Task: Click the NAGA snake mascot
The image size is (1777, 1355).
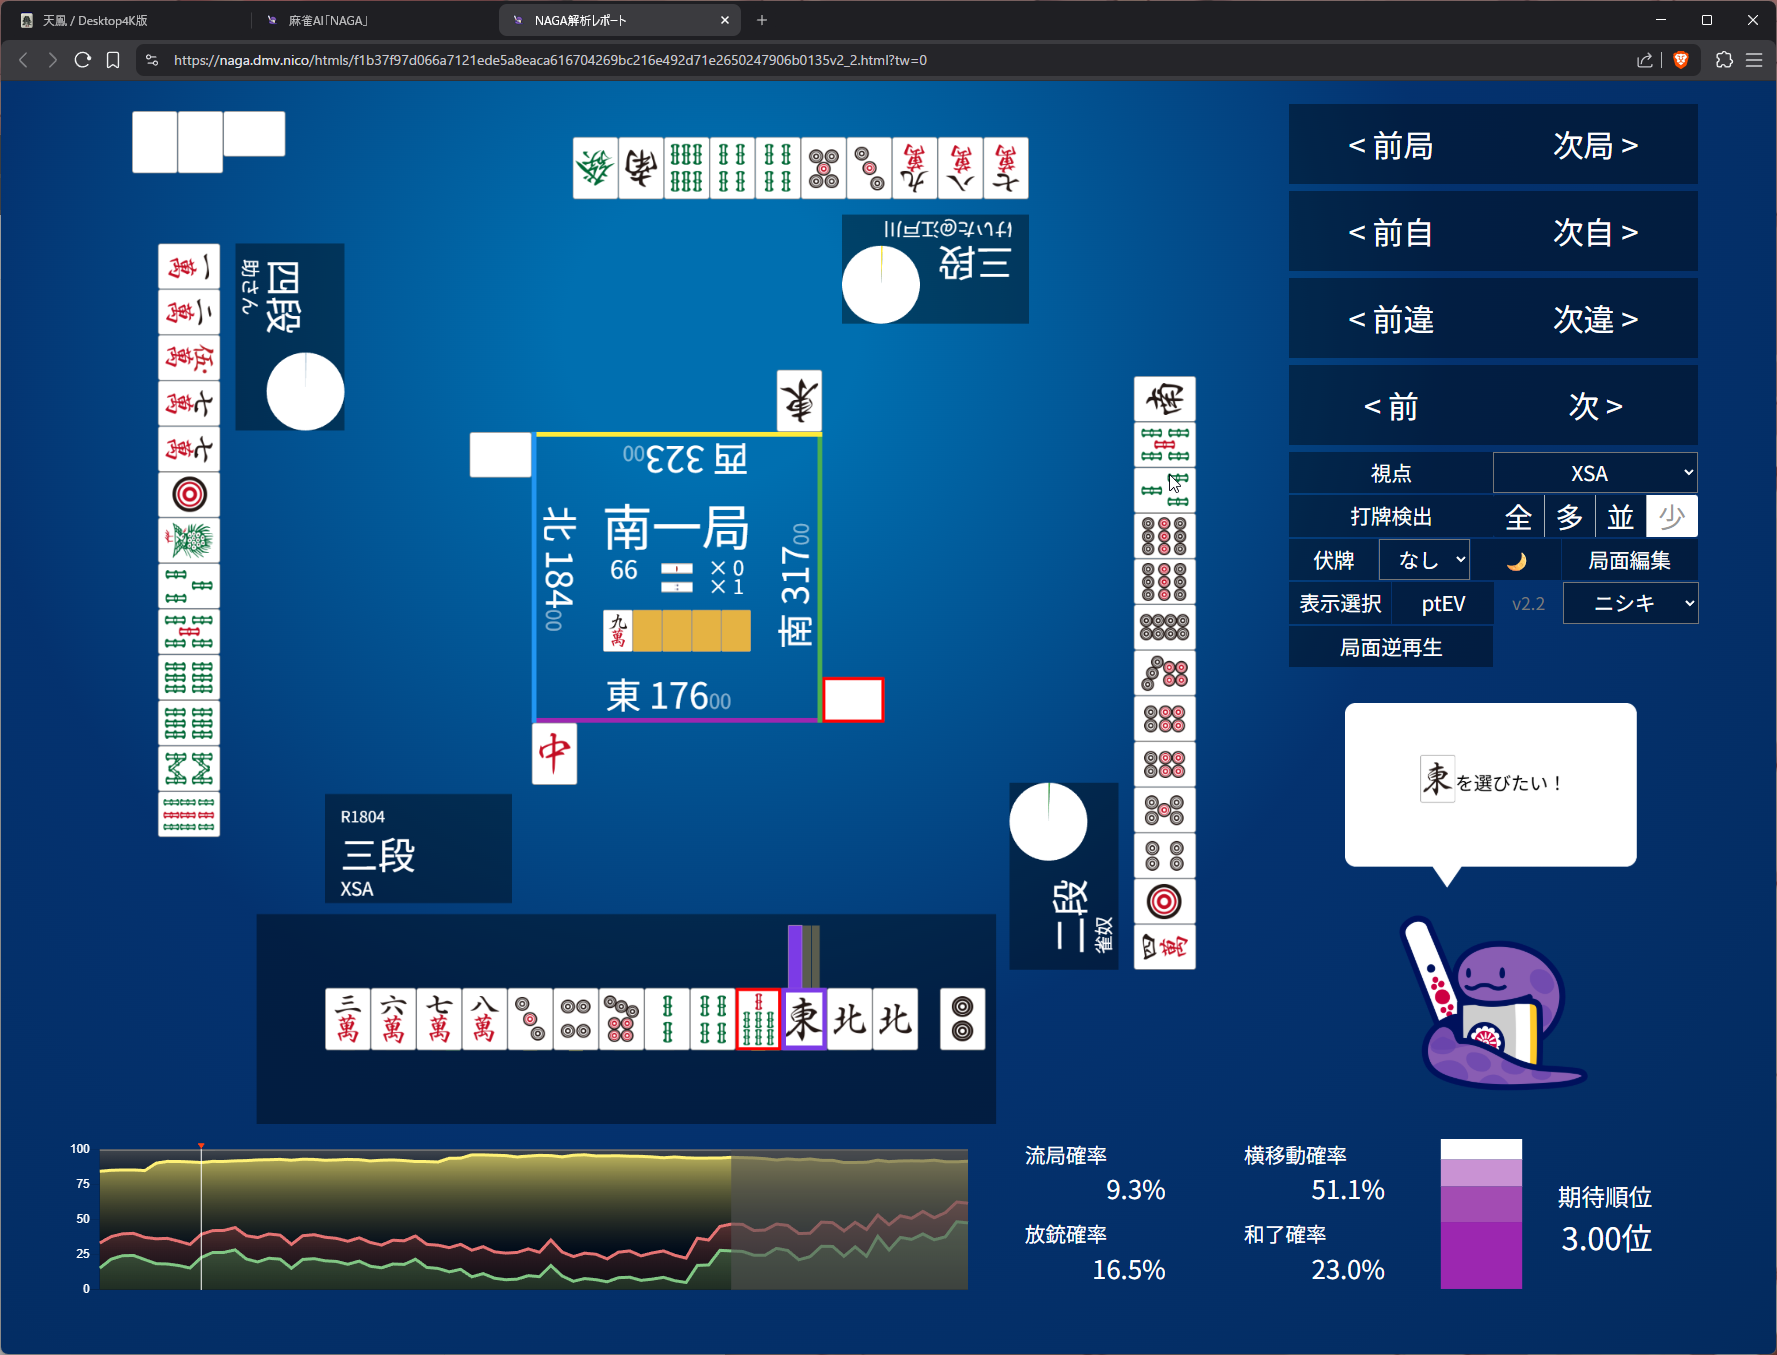Action: [x=1492, y=1010]
